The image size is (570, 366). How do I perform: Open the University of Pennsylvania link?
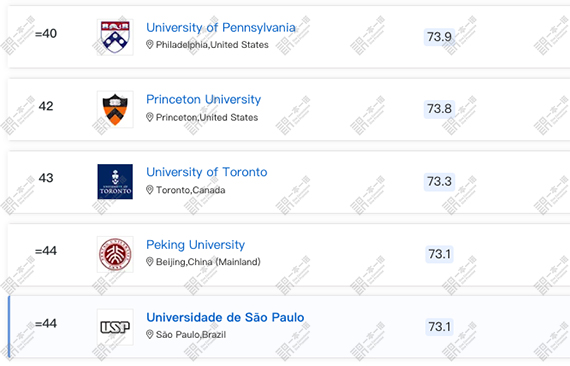click(221, 28)
